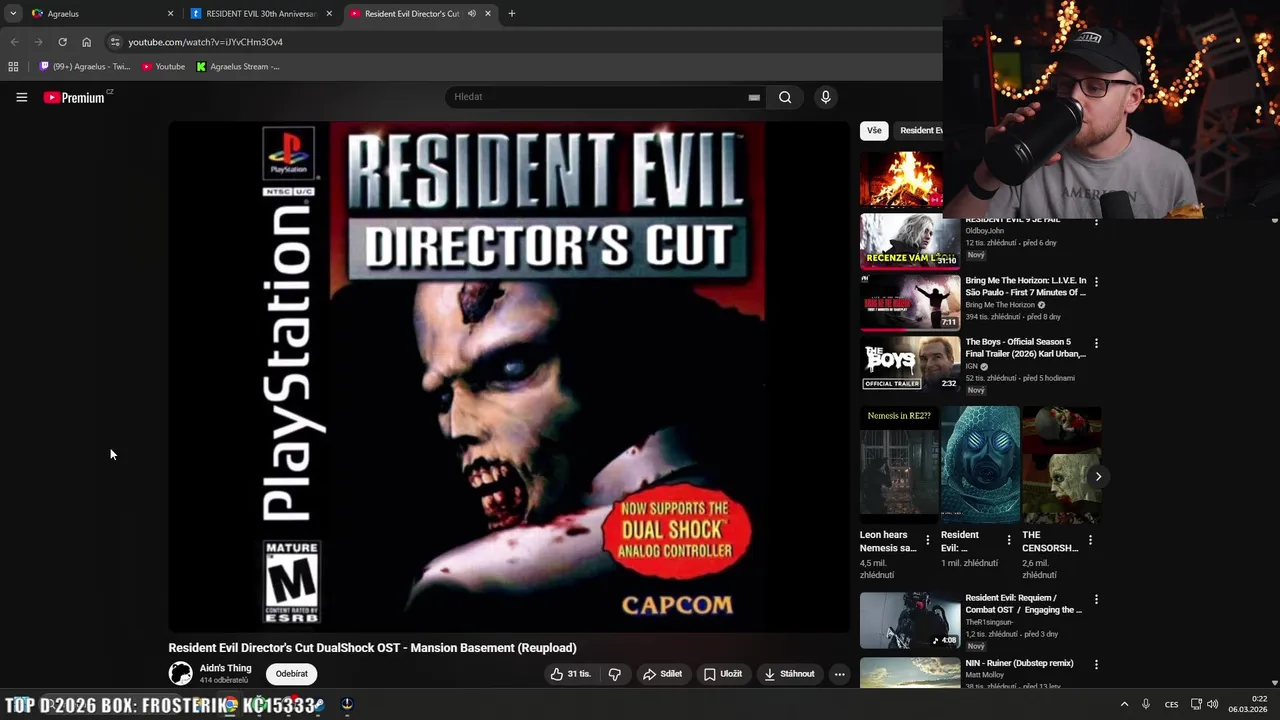Click the search magnifier button
Image resolution: width=1280 pixels, height=720 pixels.
tap(785, 97)
